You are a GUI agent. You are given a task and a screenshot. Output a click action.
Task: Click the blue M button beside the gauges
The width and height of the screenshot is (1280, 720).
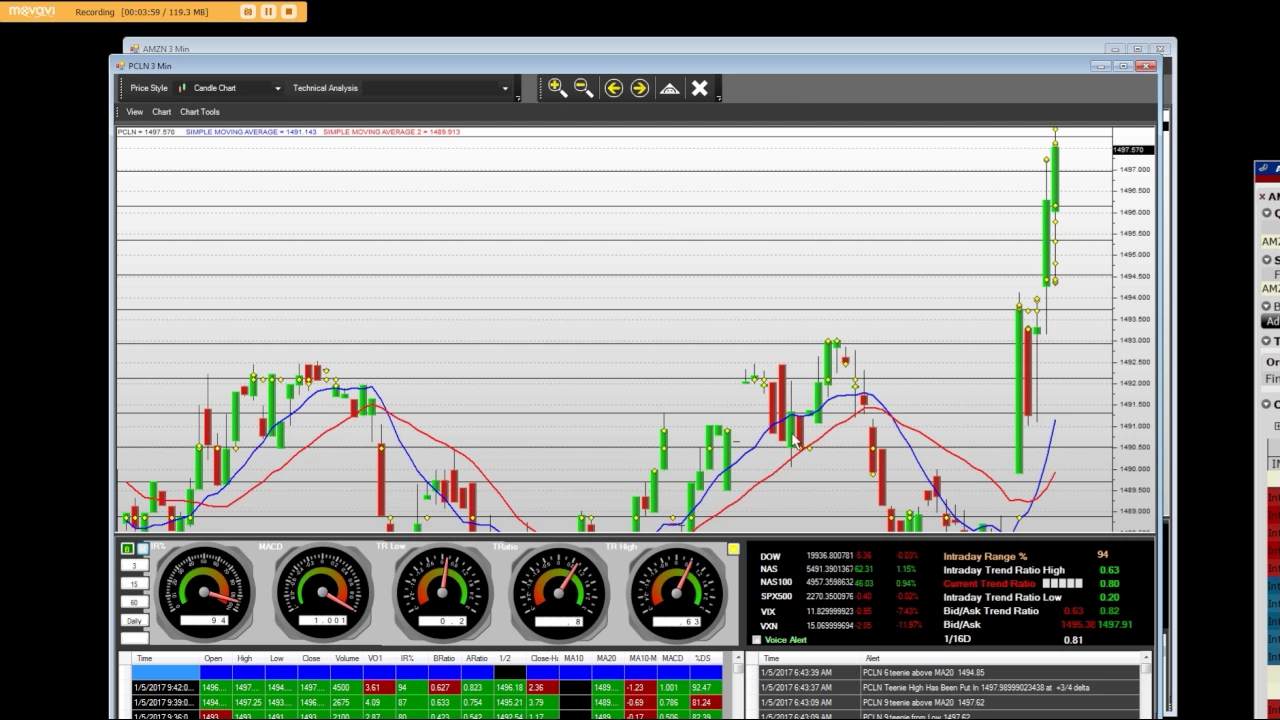click(x=142, y=549)
